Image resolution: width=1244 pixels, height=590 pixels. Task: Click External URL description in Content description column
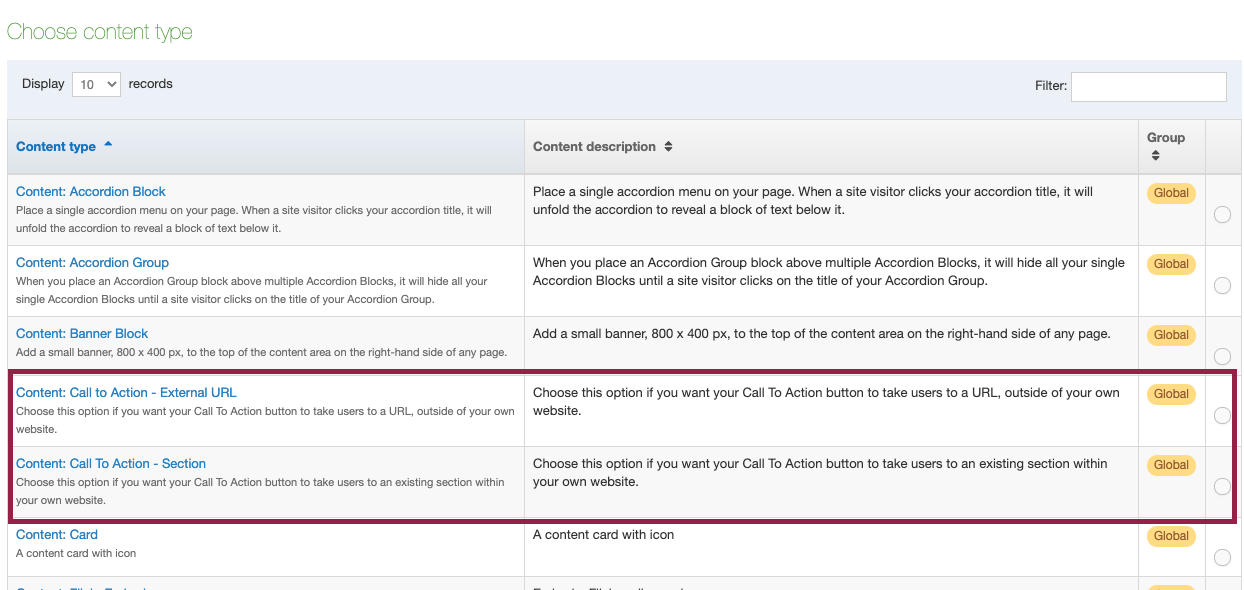(x=826, y=401)
